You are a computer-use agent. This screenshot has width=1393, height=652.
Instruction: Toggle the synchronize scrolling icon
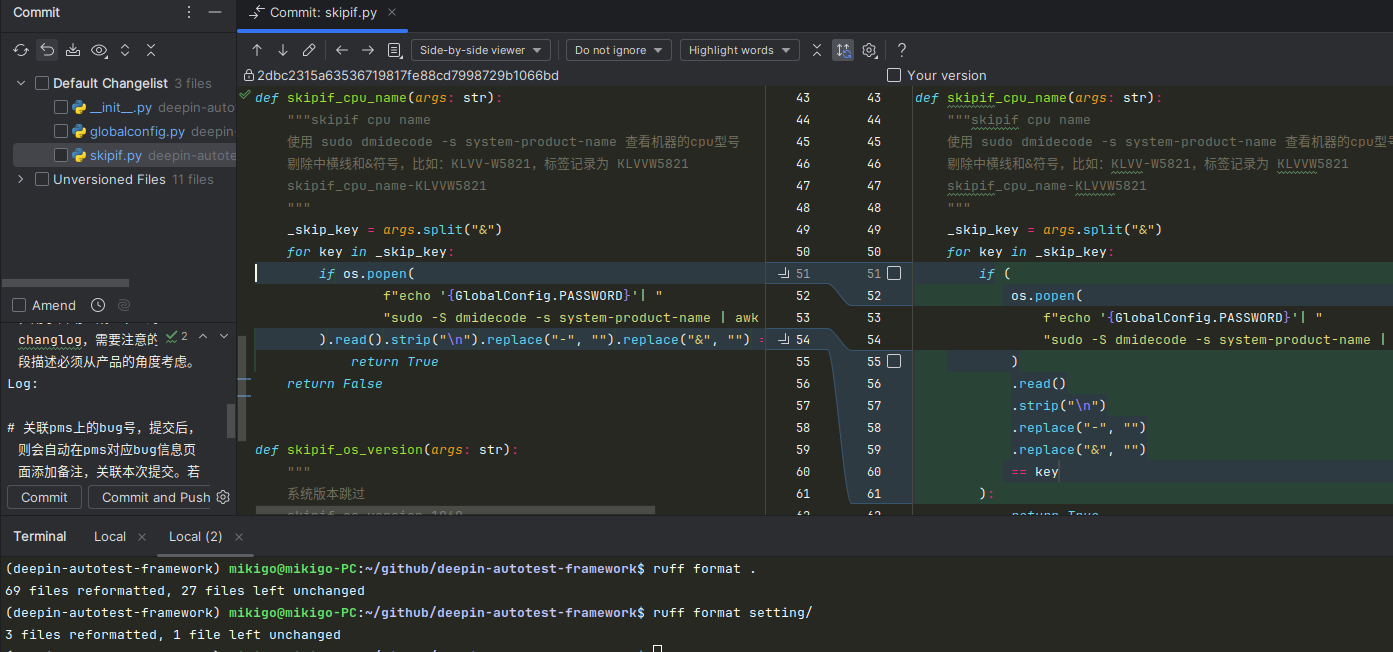pos(843,50)
